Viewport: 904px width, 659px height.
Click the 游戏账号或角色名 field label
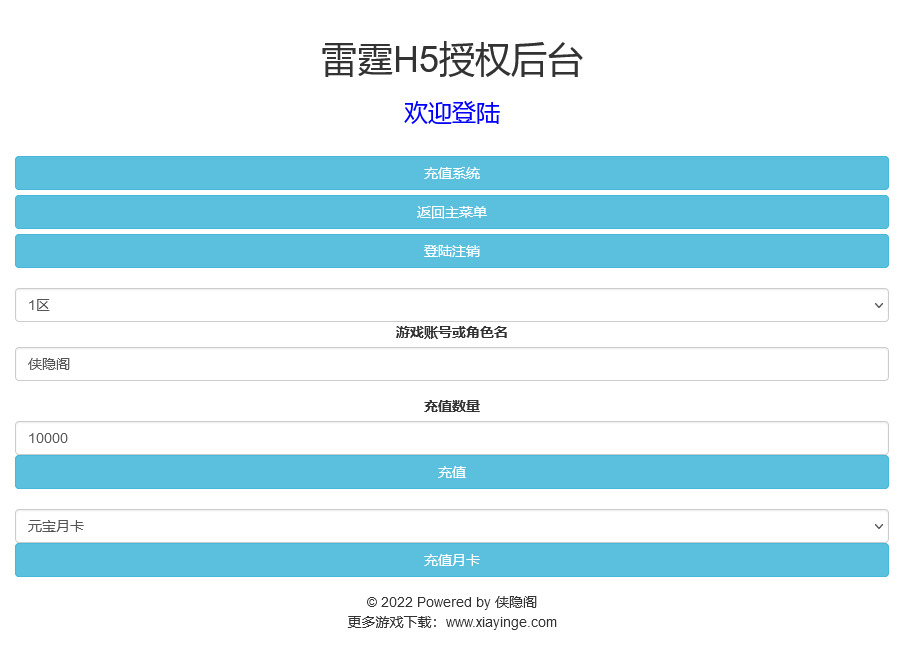[452, 331]
